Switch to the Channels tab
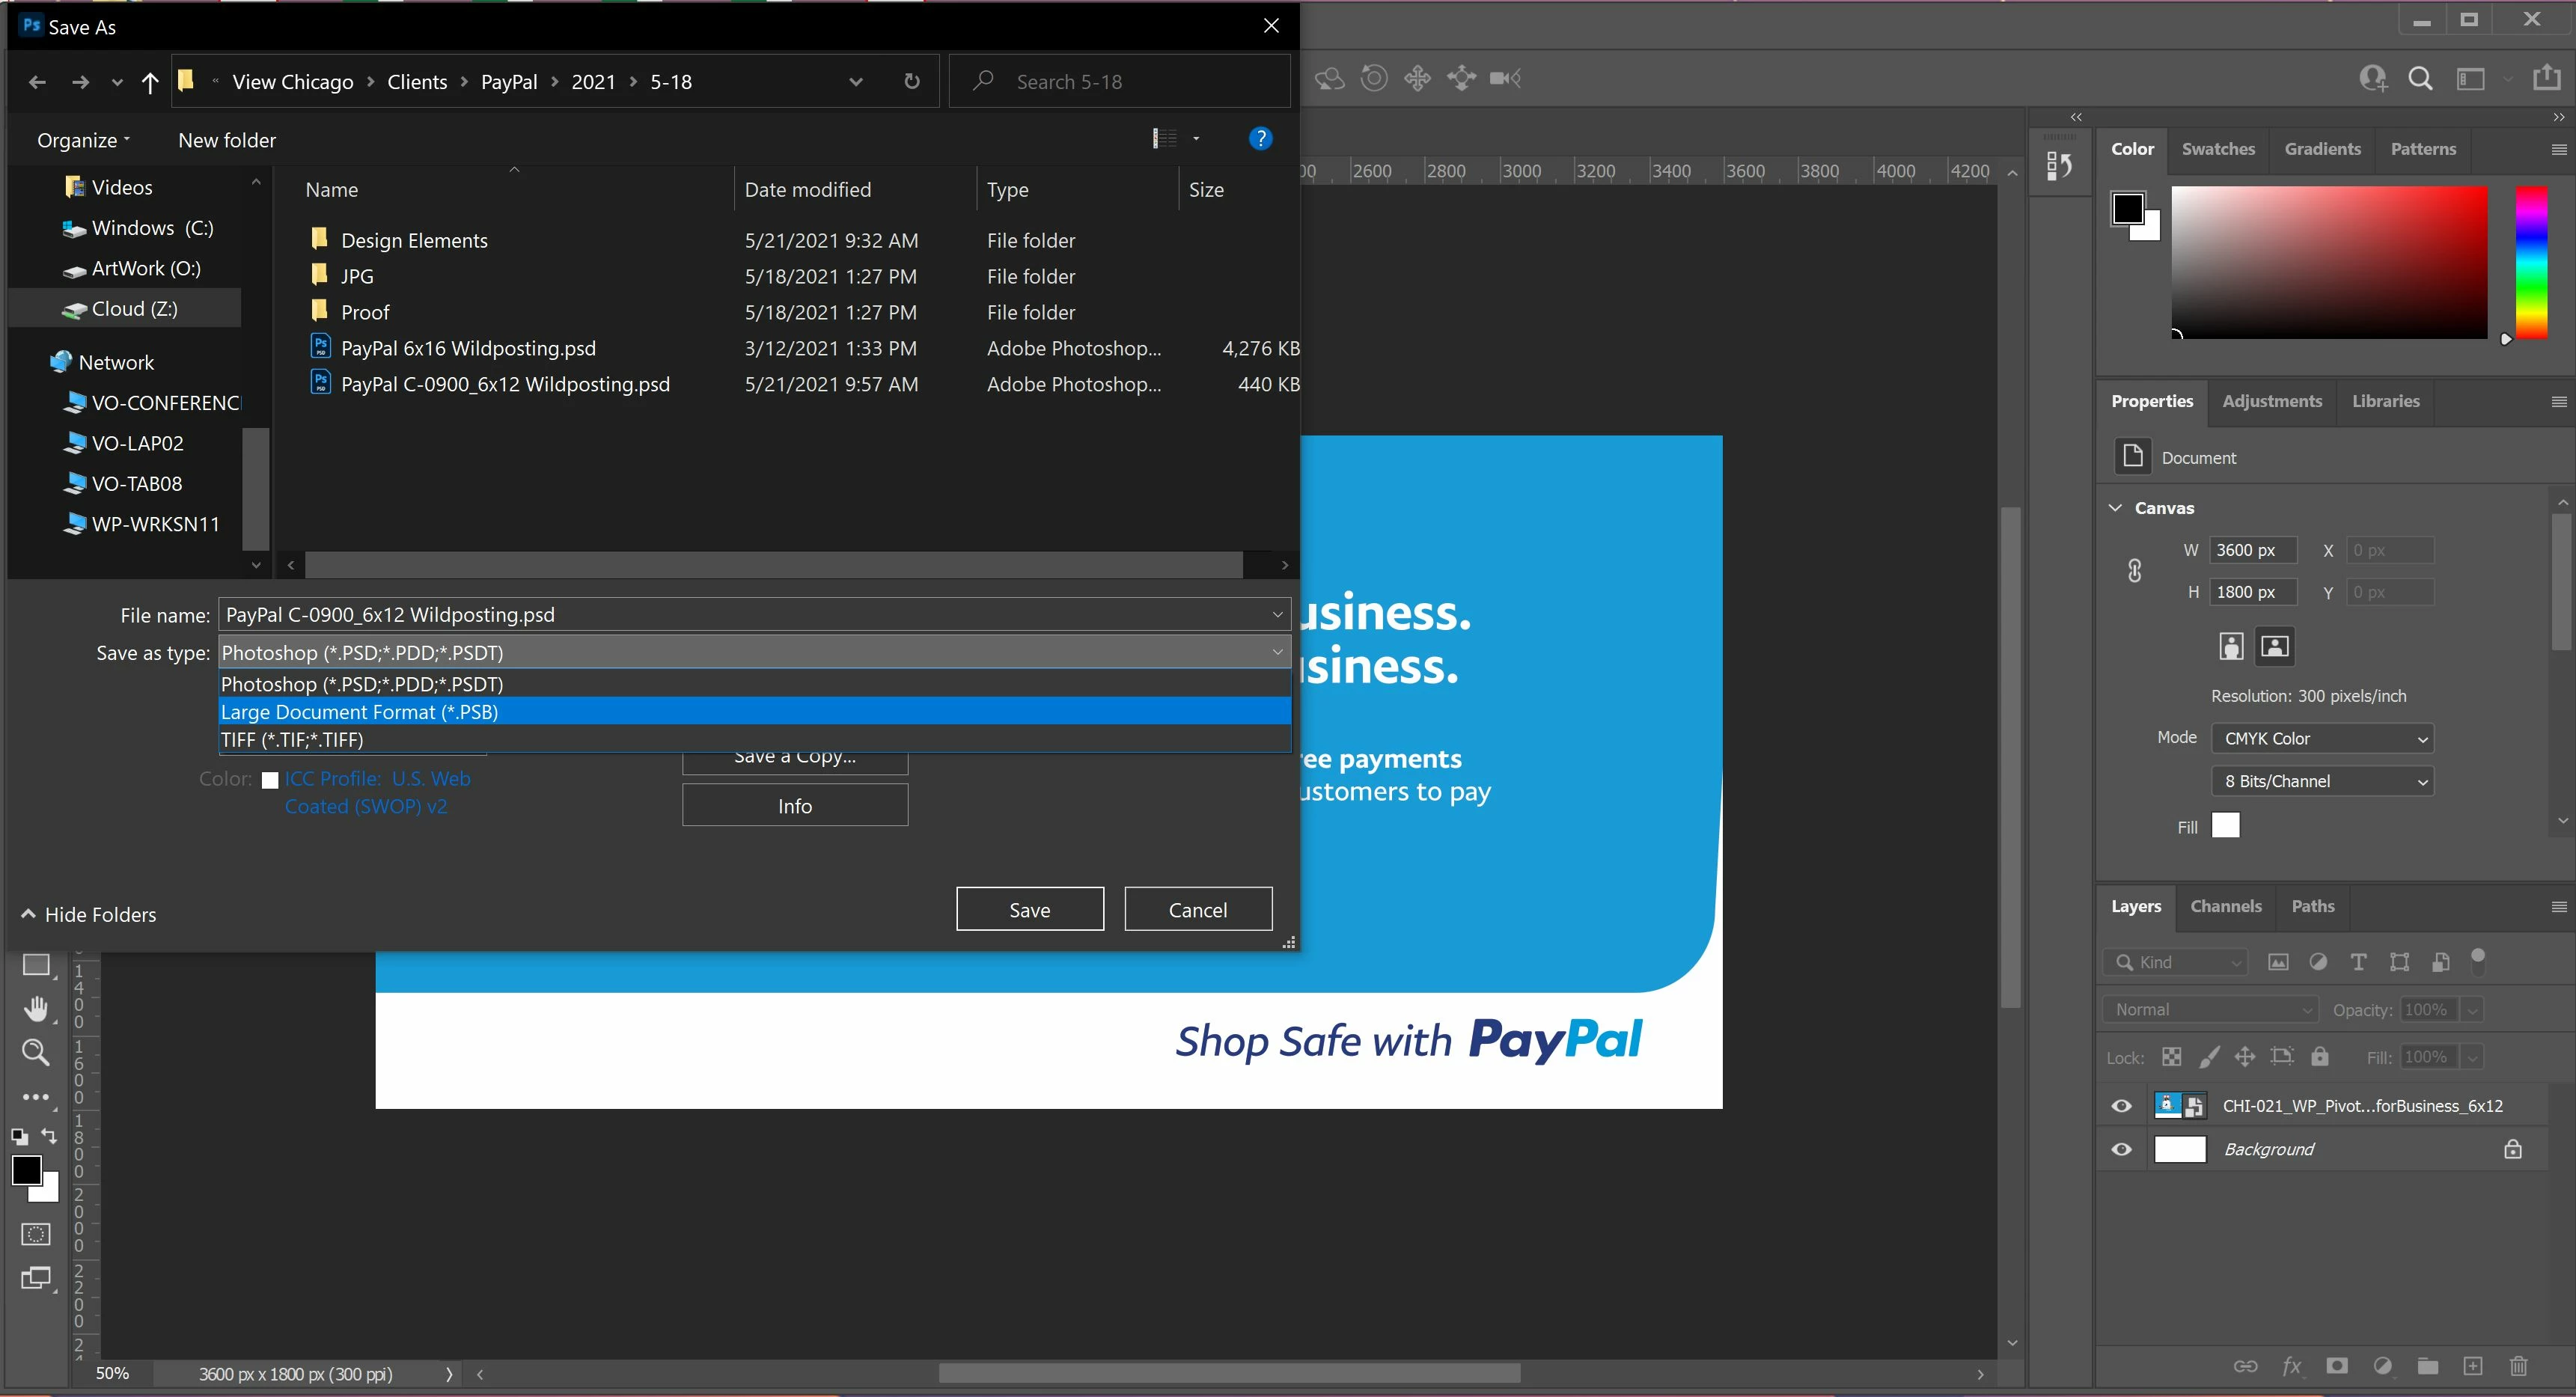The height and width of the screenshot is (1397, 2576). tap(2225, 906)
